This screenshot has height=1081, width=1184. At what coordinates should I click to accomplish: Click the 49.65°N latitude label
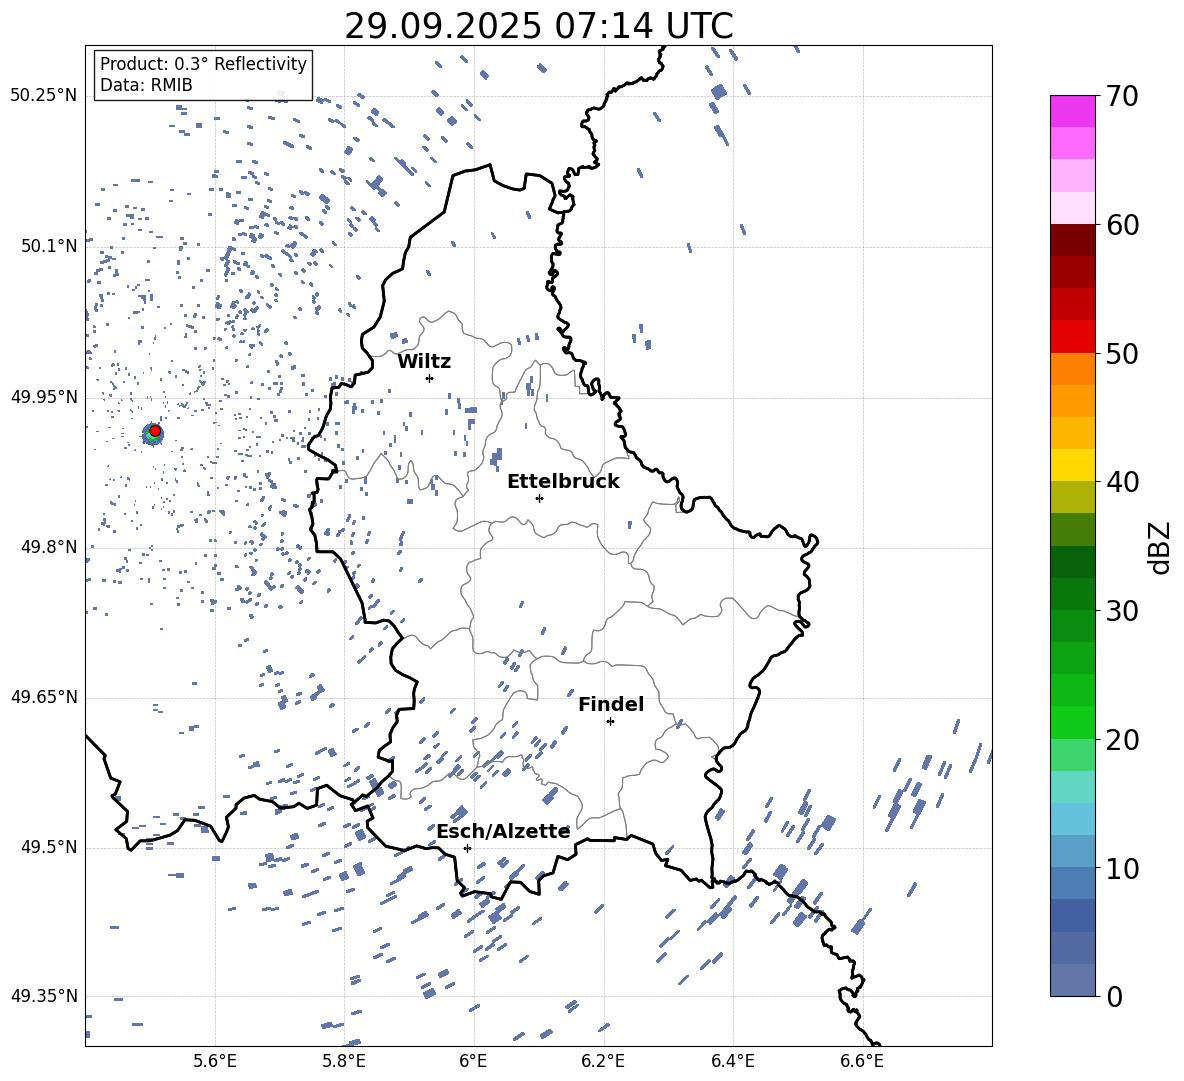tap(44, 697)
